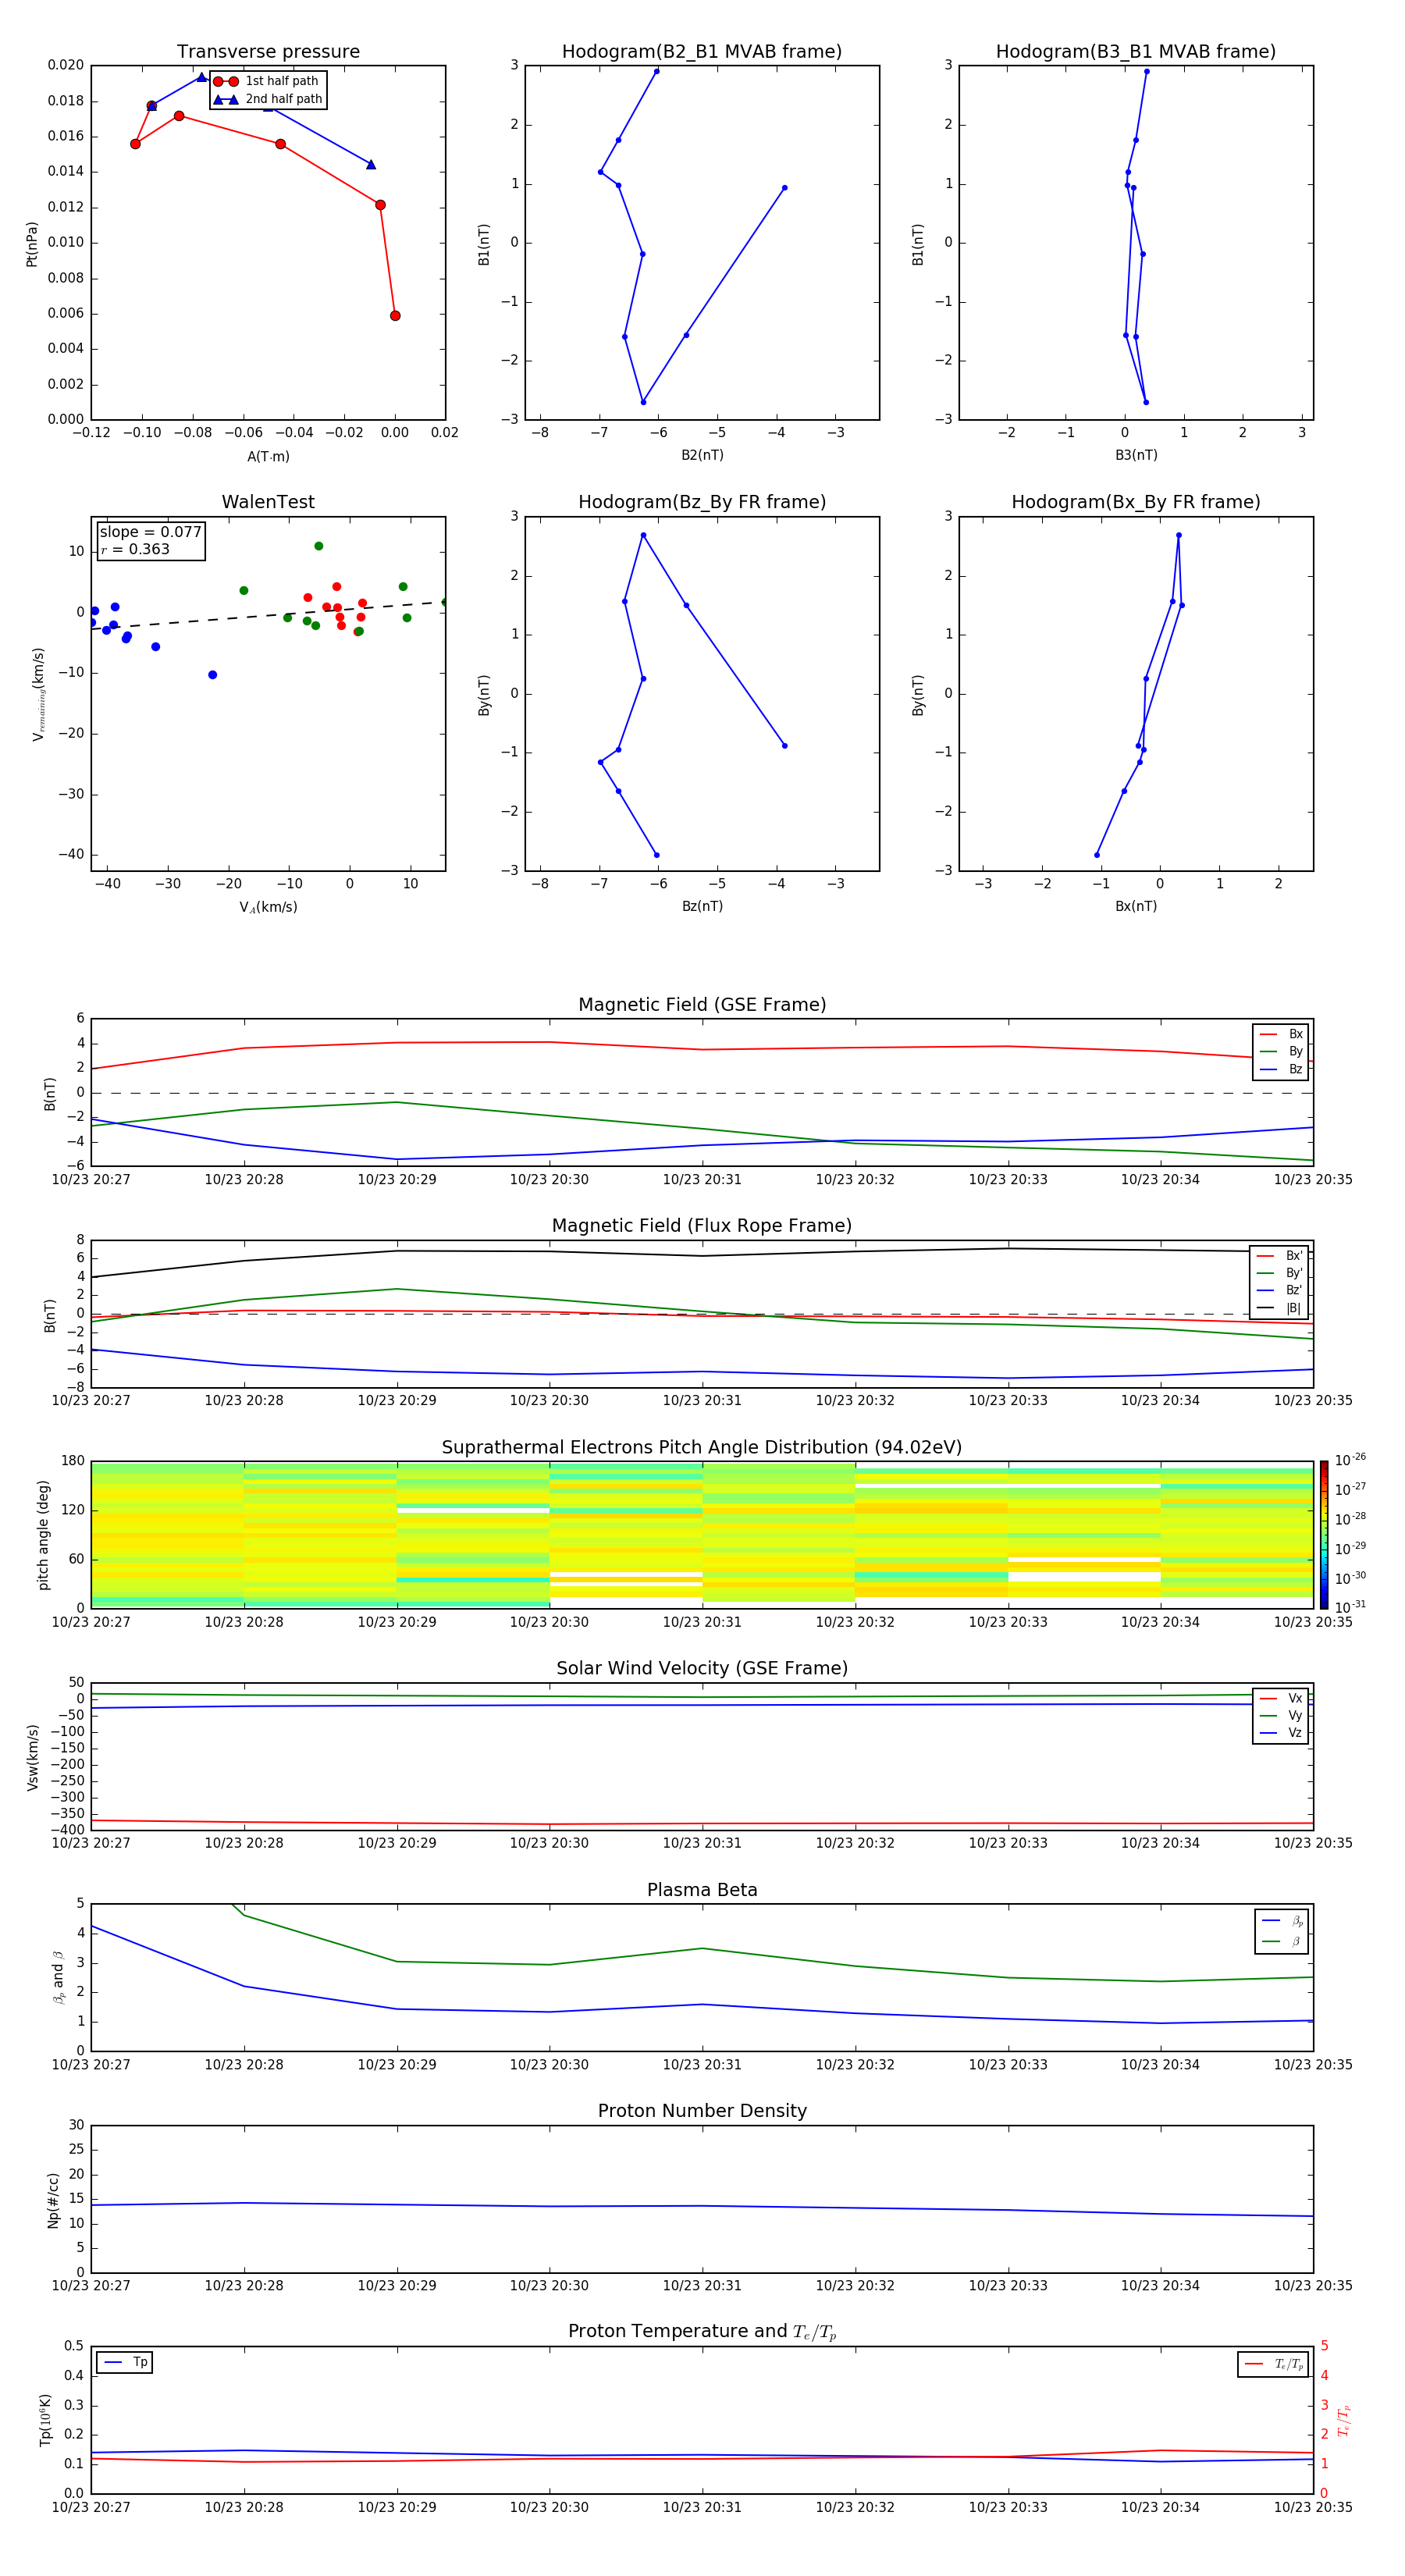
Task: Click the "Bz(nT)" x-axis label
Action: [x=702, y=906]
